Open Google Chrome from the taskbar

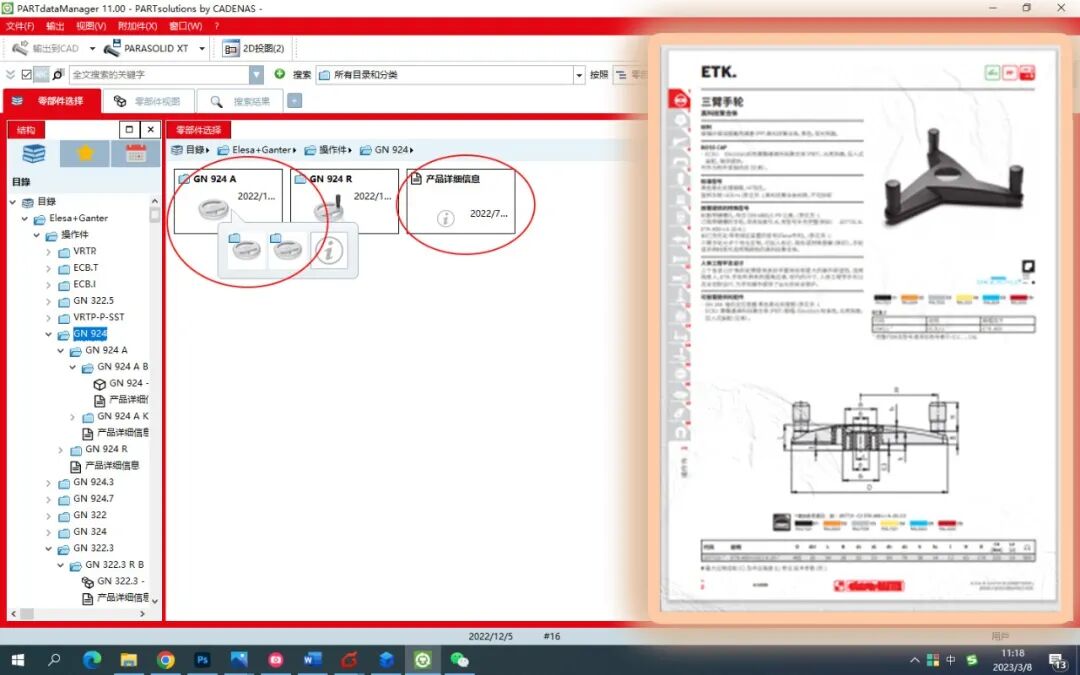click(165, 660)
